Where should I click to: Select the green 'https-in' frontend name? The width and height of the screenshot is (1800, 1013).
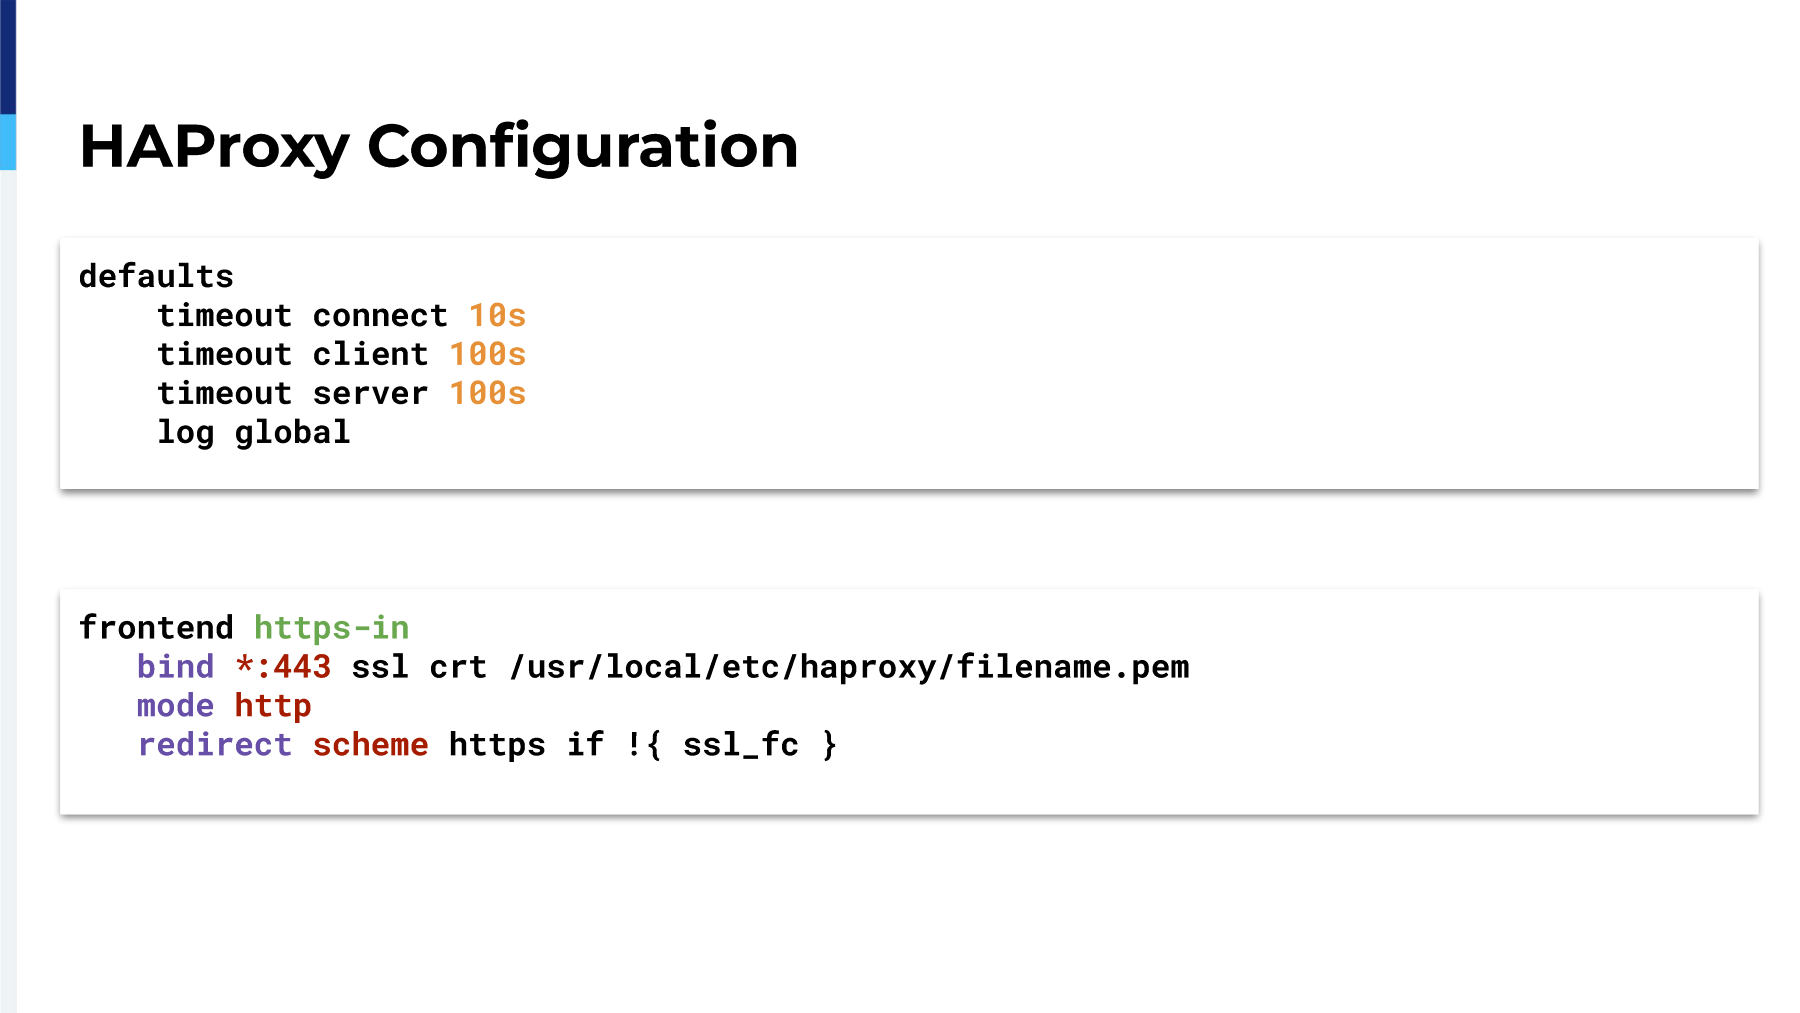point(331,628)
